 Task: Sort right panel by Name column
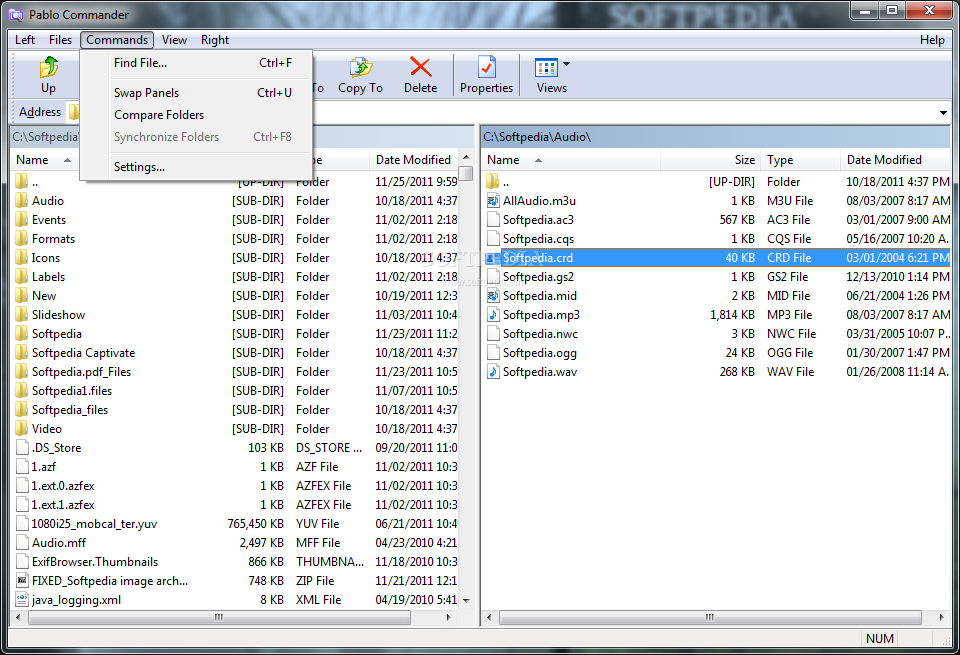pos(571,160)
